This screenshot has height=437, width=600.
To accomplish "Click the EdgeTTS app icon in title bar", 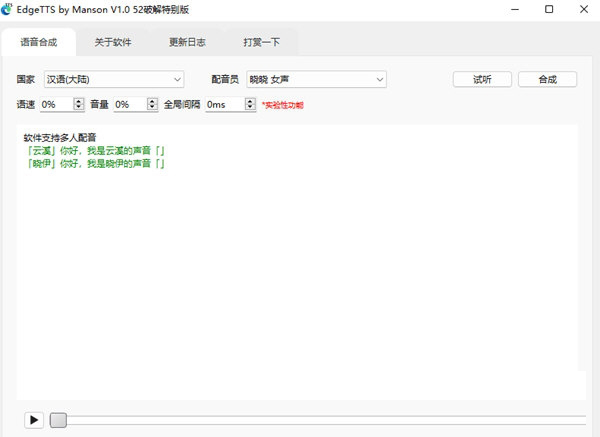I will click(9, 9).
